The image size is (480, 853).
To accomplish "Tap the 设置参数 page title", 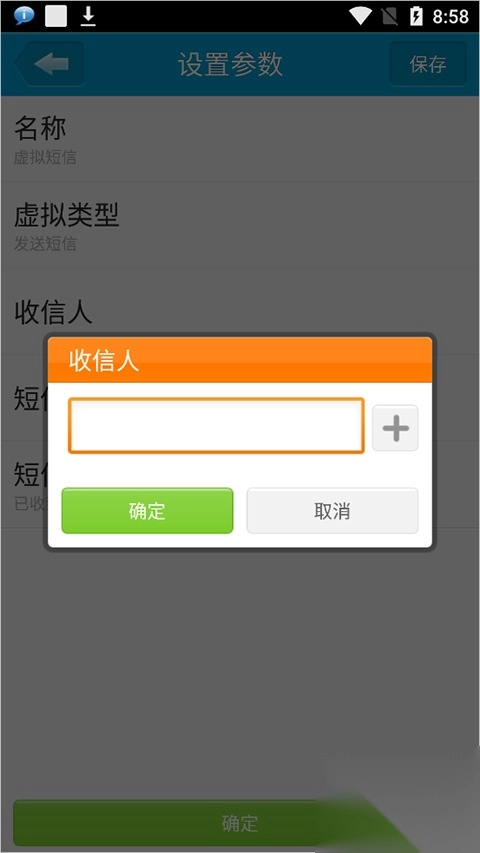I will [231, 64].
